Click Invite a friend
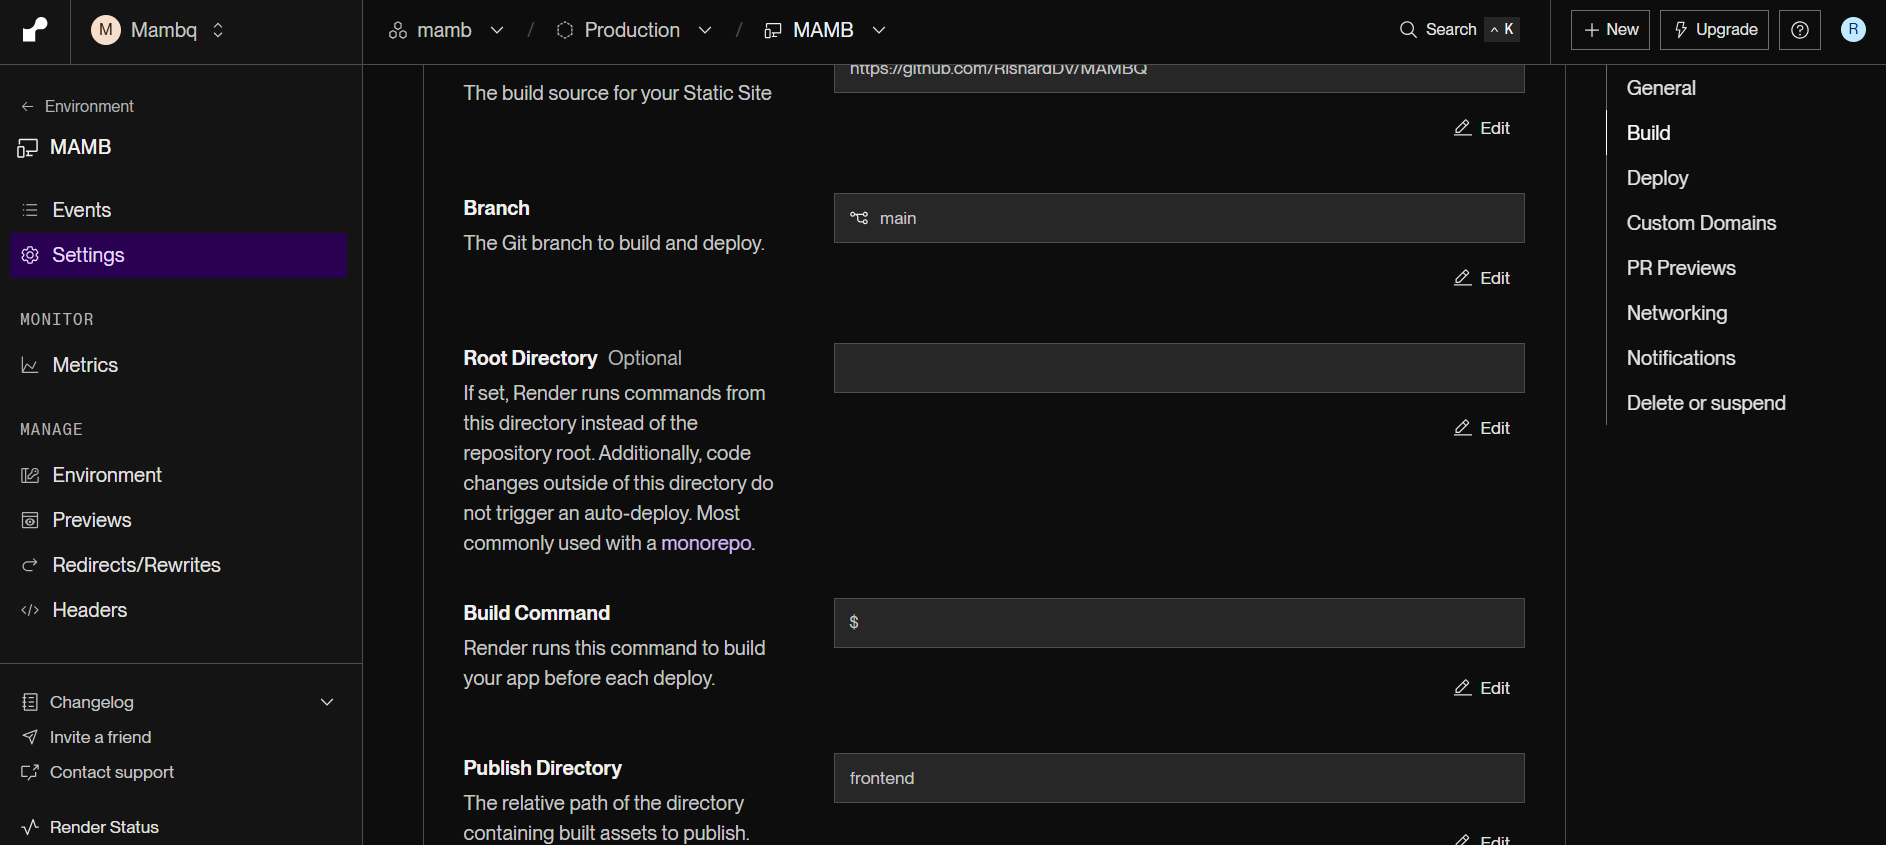 (100, 737)
